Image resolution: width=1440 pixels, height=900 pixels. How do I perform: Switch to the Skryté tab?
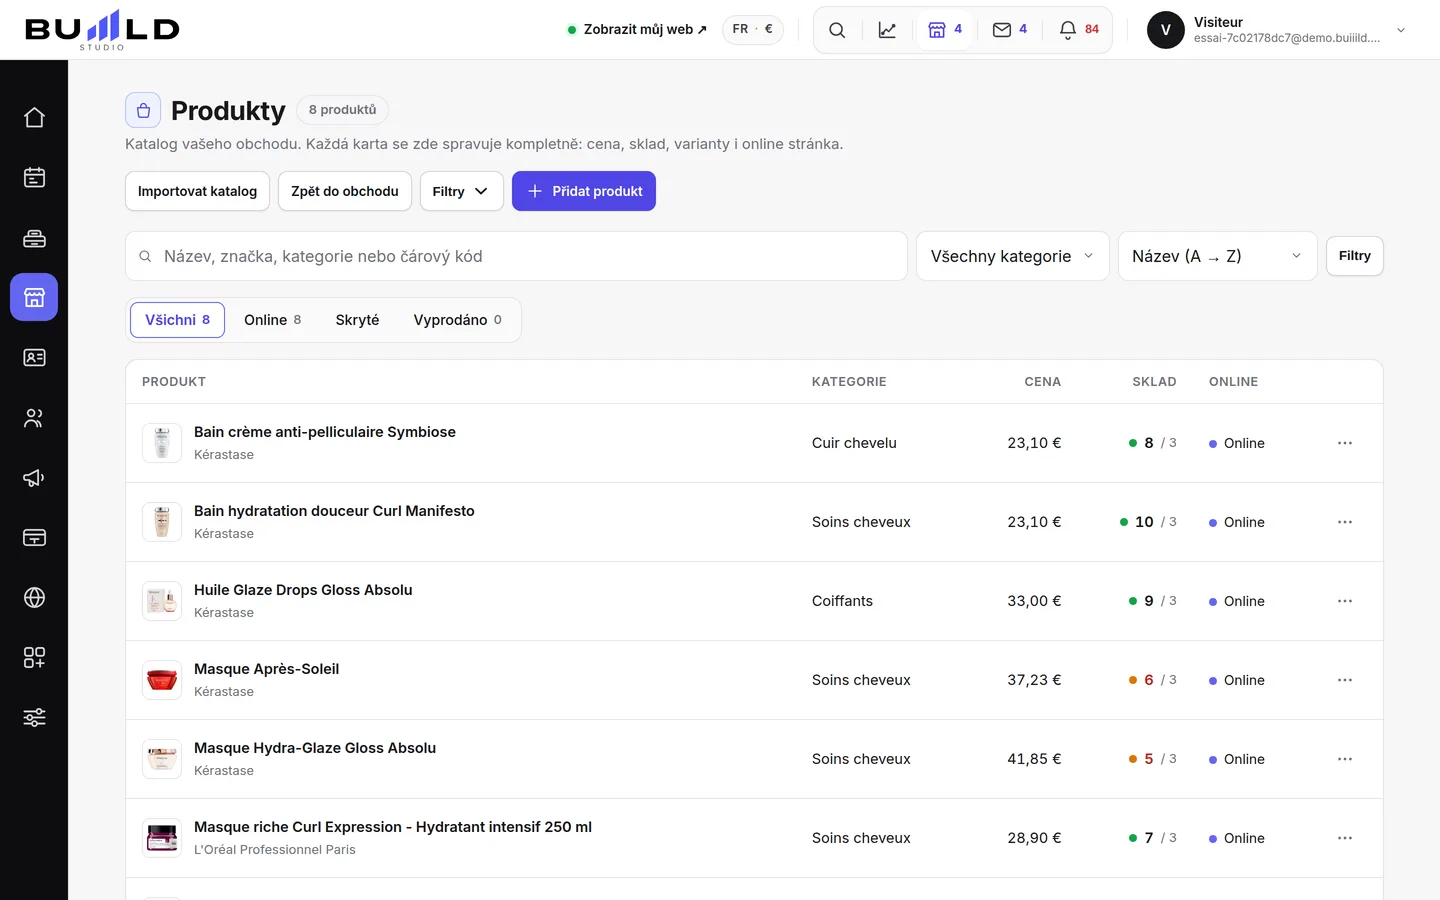click(357, 320)
